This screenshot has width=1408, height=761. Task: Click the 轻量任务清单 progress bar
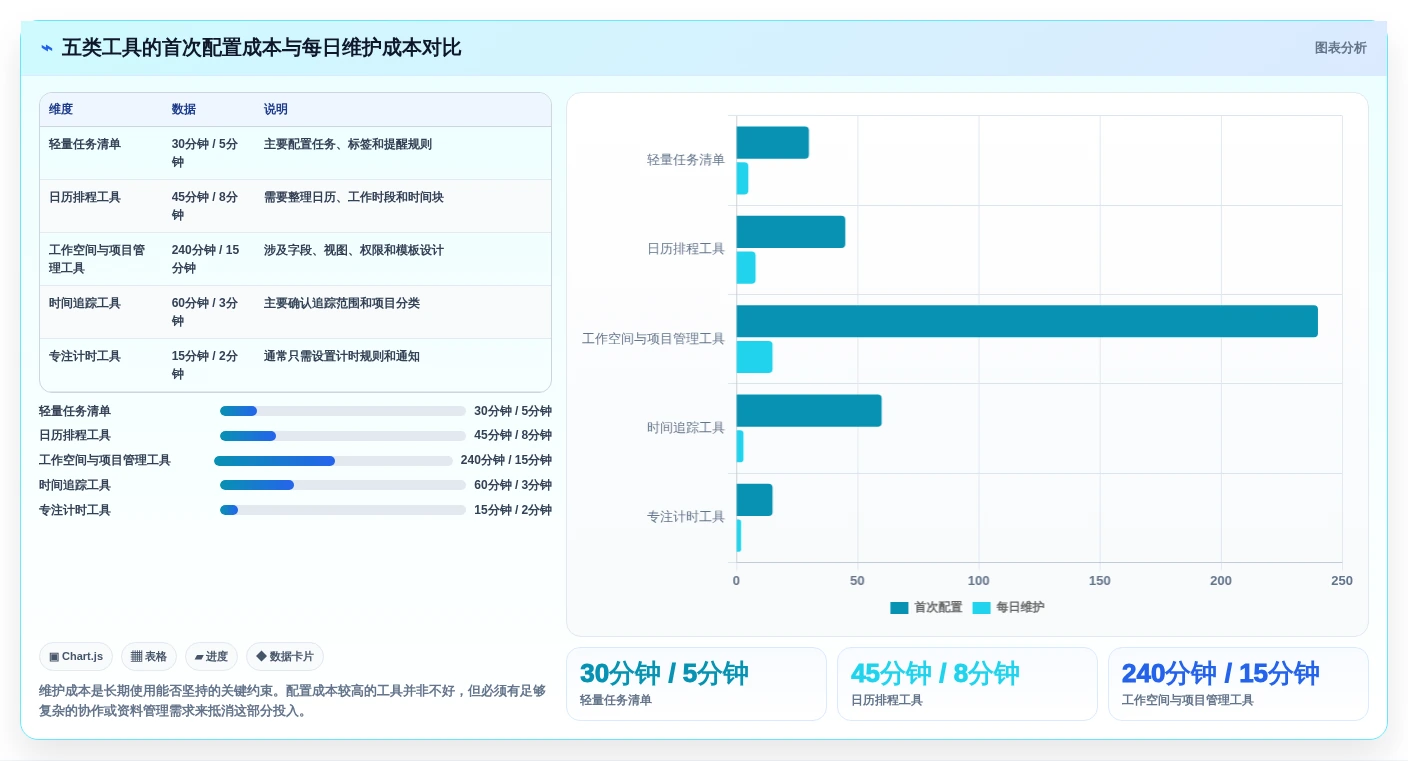tap(343, 411)
